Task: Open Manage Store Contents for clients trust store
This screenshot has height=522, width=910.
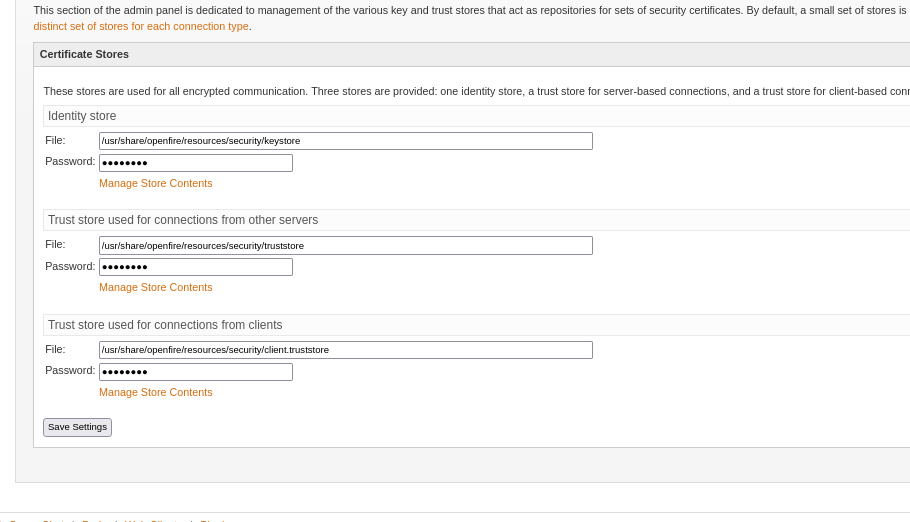Action: 156,393
